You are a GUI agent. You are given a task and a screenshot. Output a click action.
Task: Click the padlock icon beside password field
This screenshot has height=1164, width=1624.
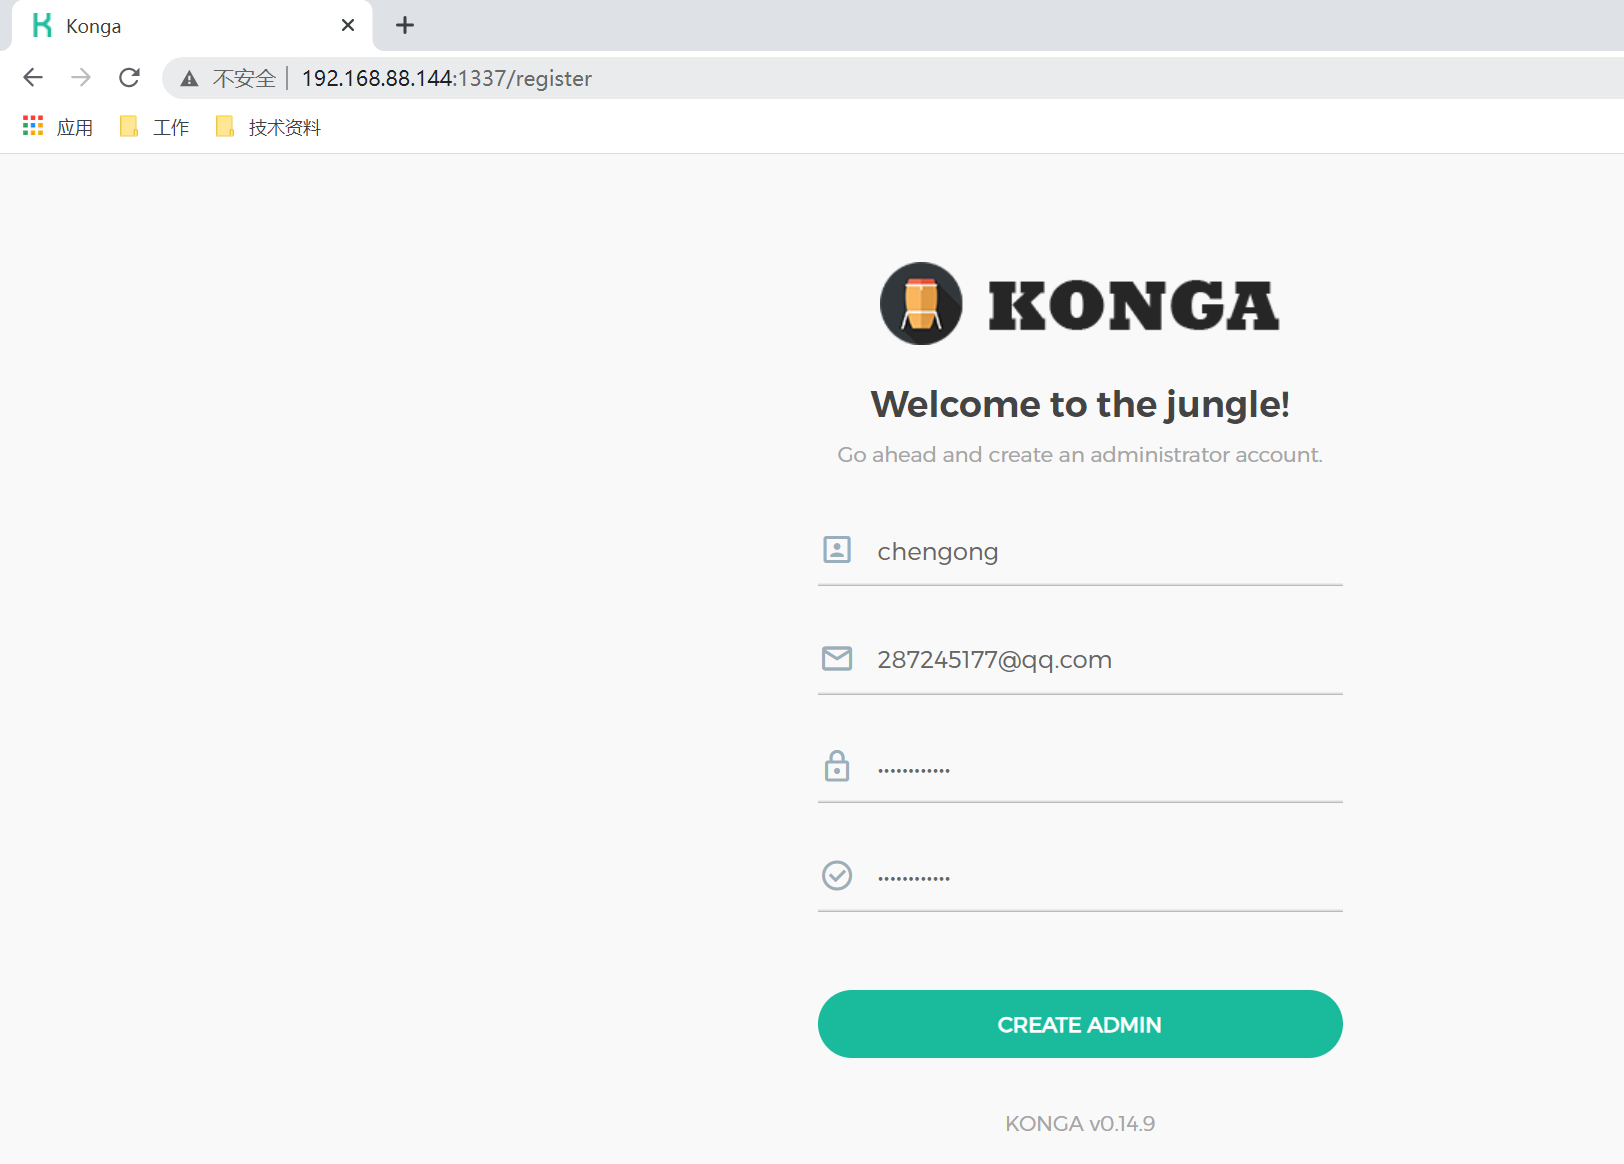[837, 766]
